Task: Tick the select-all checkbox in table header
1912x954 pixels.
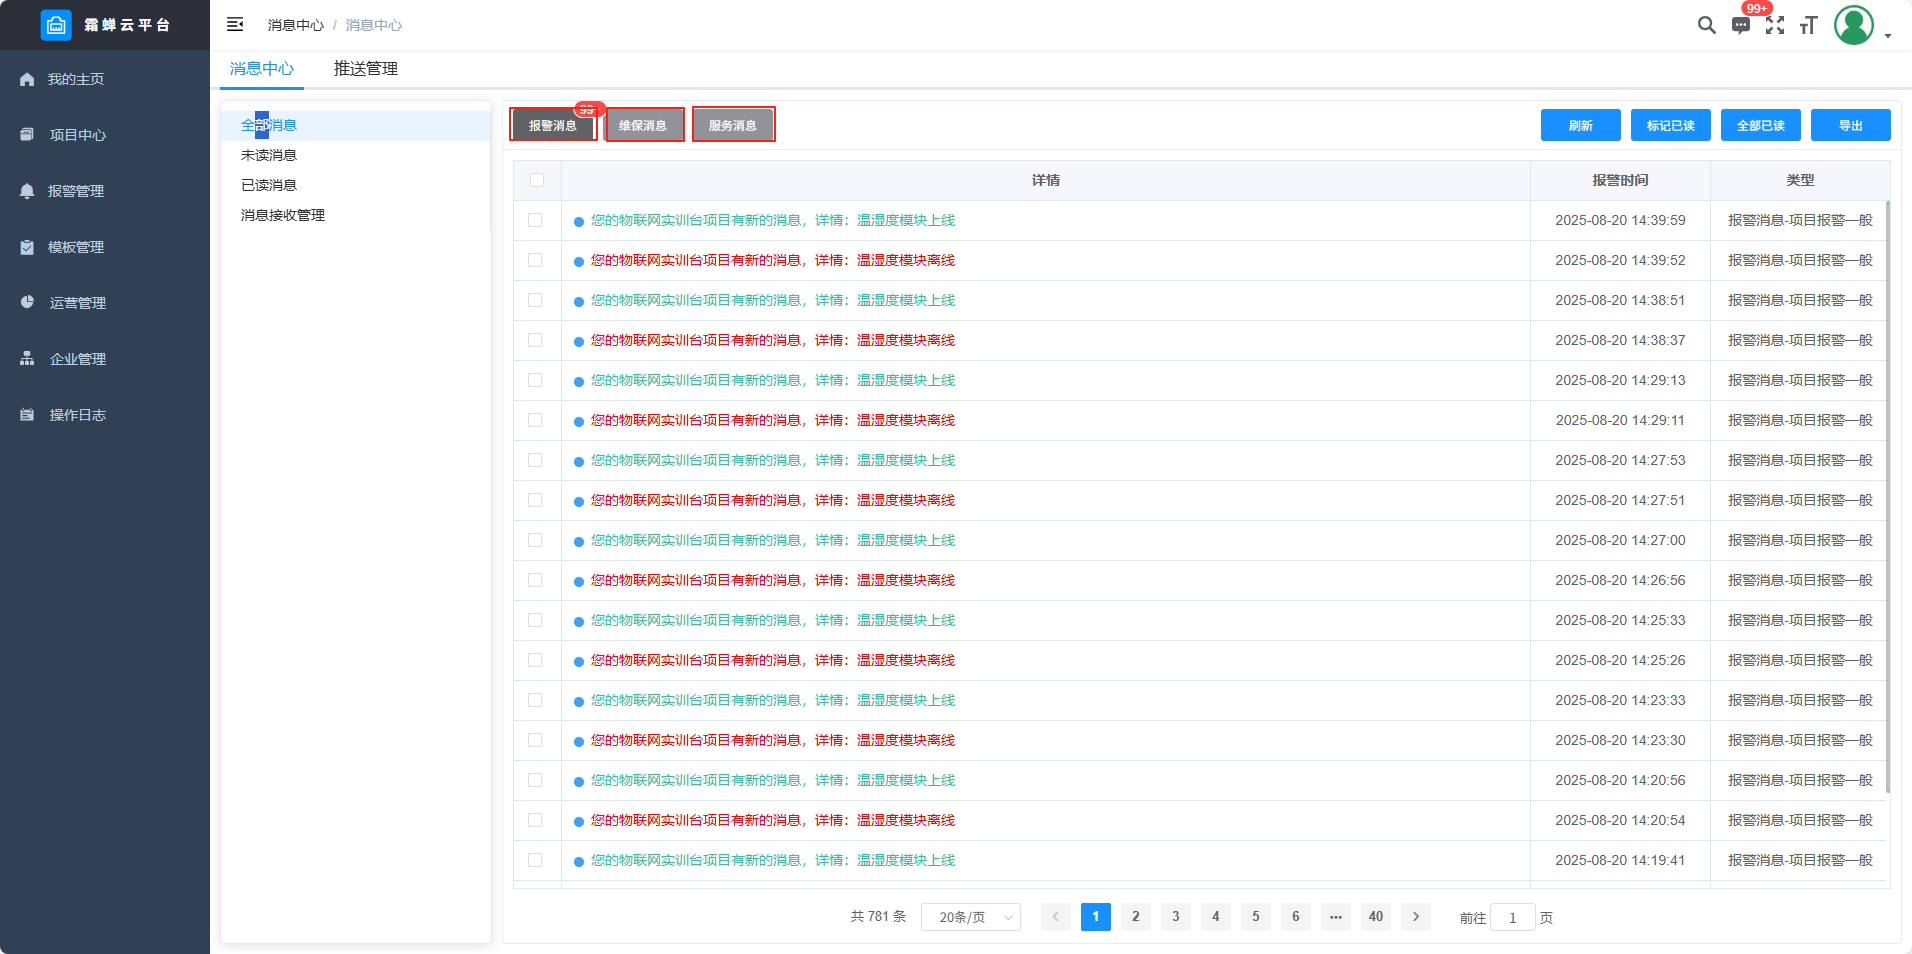Action: 537,180
